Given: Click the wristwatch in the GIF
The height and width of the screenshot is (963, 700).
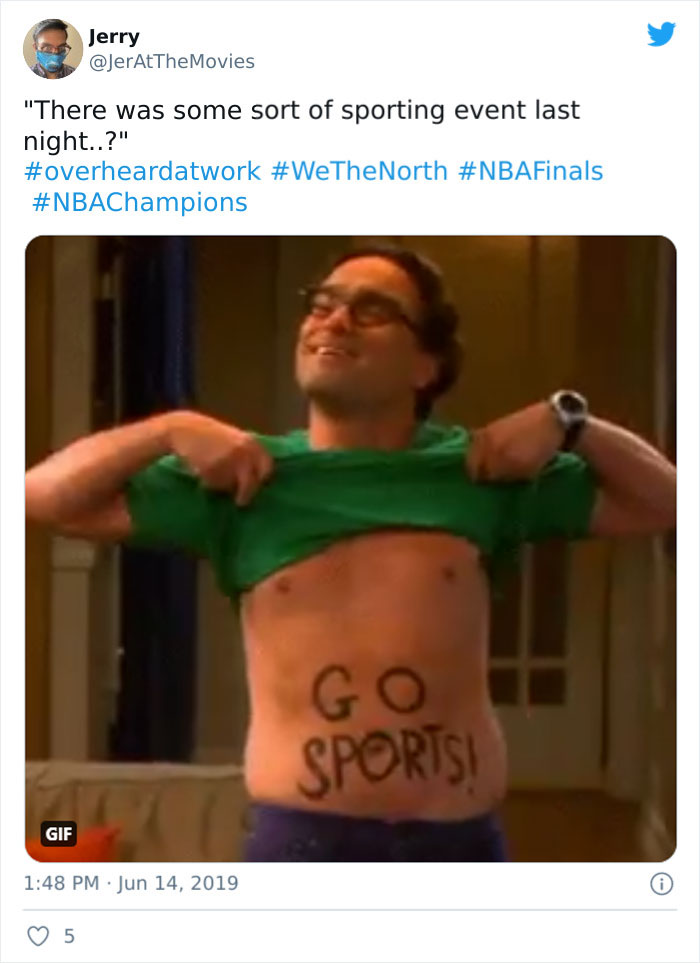Looking at the screenshot, I should tap(569, 416).
